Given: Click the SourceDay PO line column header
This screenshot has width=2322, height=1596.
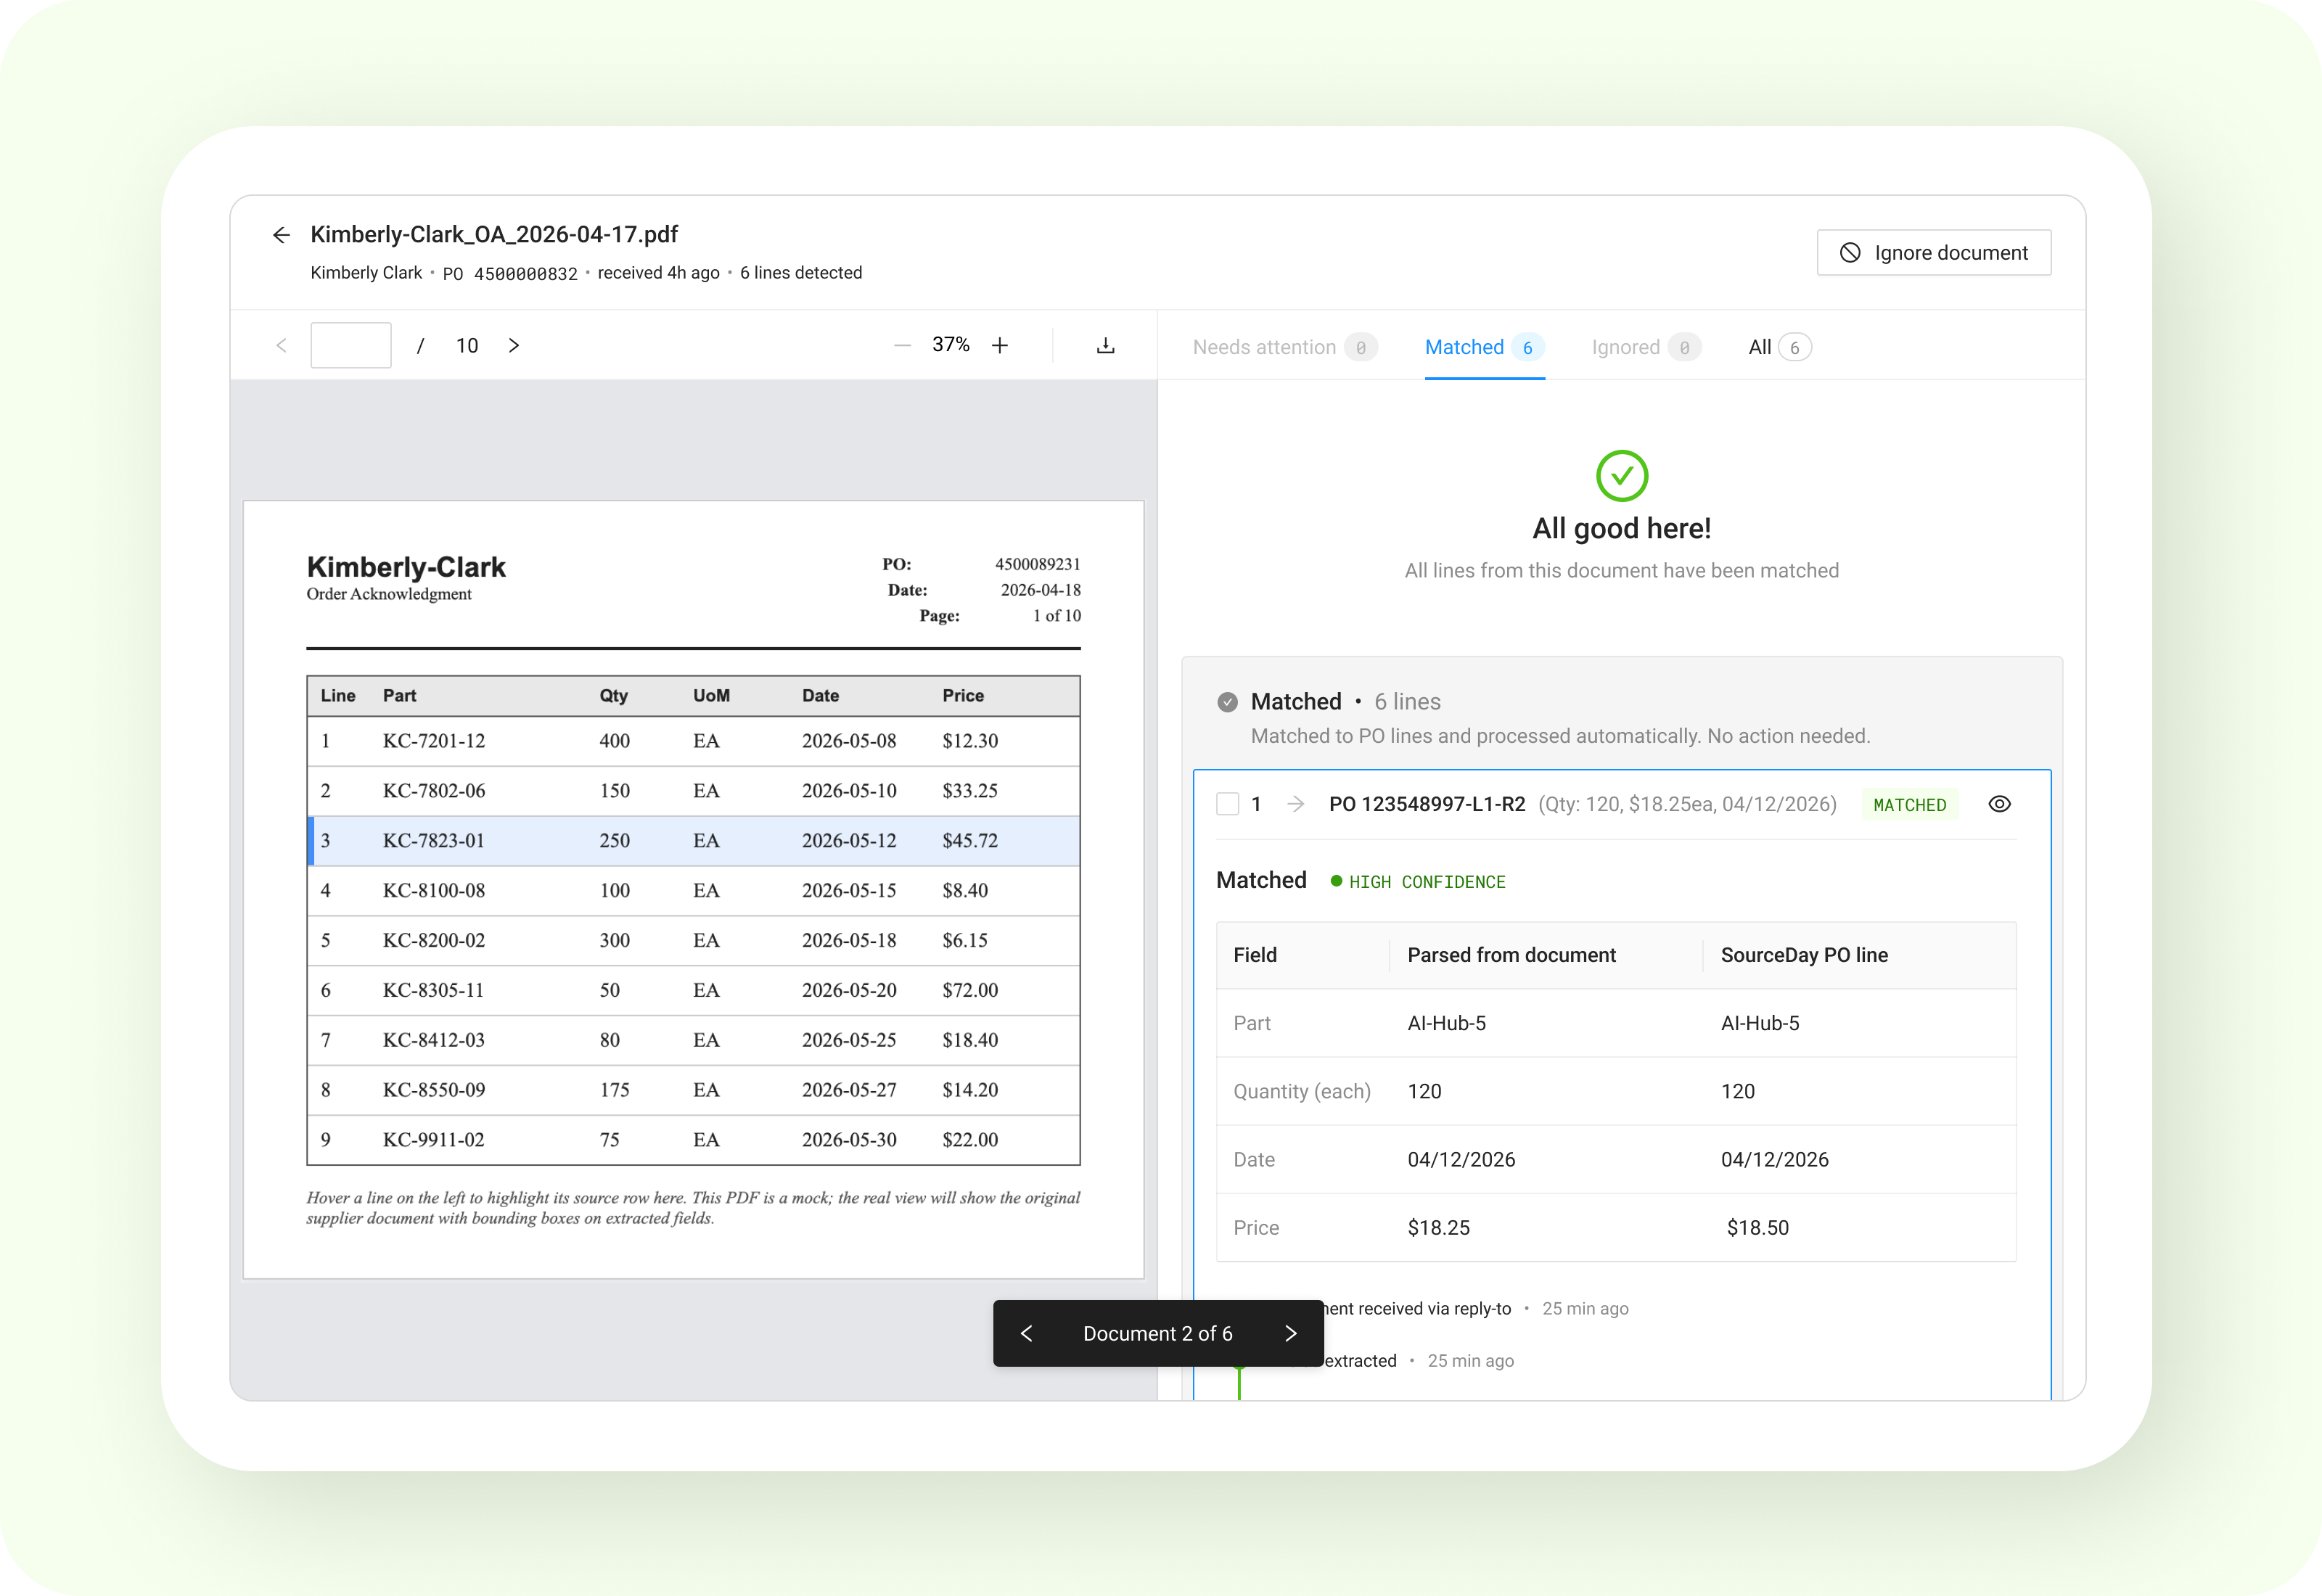Looking at the screenshot, I should (1804, 955).
